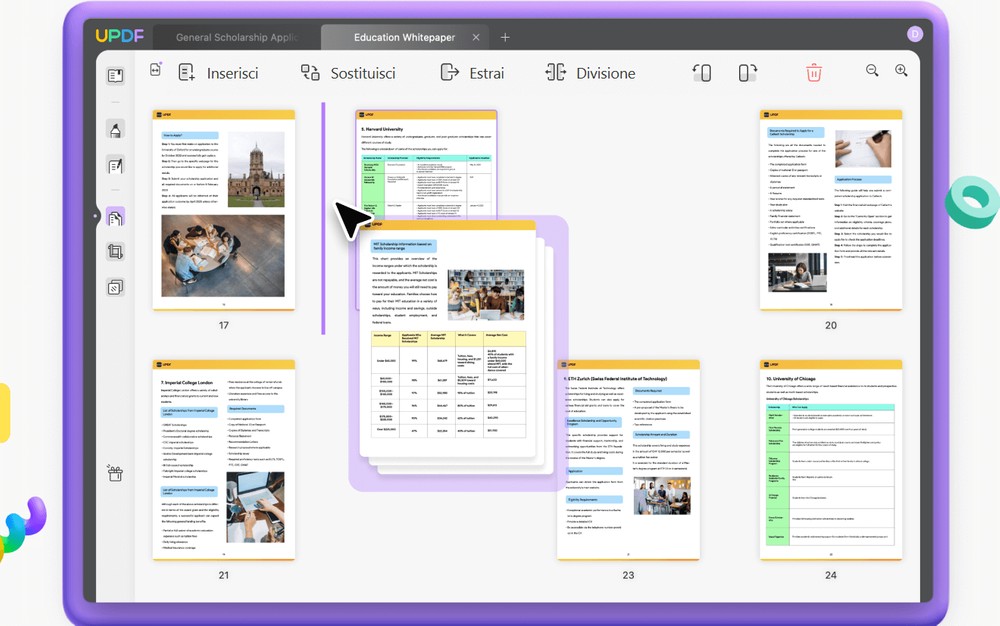Click the gift box icon
Viewport: 1000px width, 626px height.
[x=115, y=473]
